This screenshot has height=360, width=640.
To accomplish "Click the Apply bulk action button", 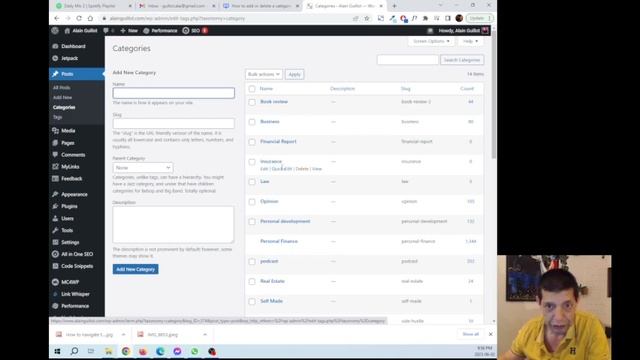I will pyautogui.click(x=294, y=74).
